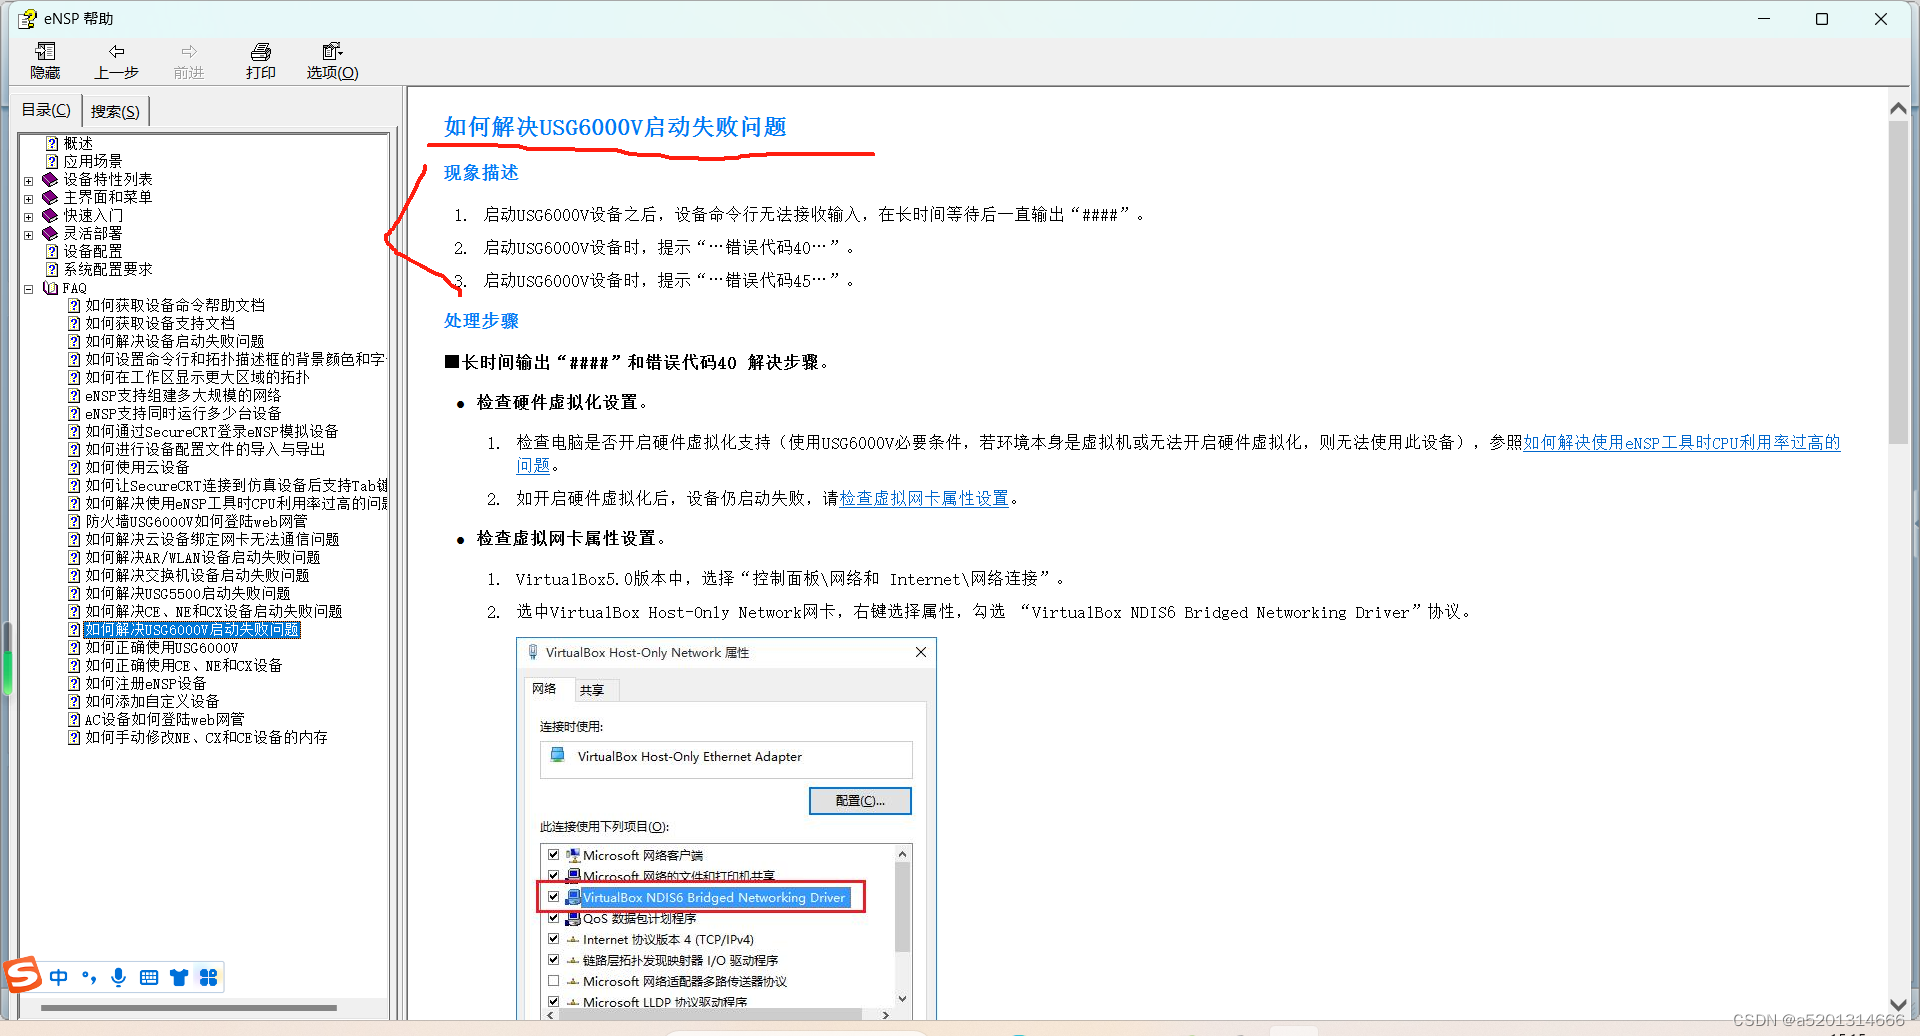Open 如何添加自定义设备 topic
The height and width of the screenshot is (1036, 1920).
(152, 701)
